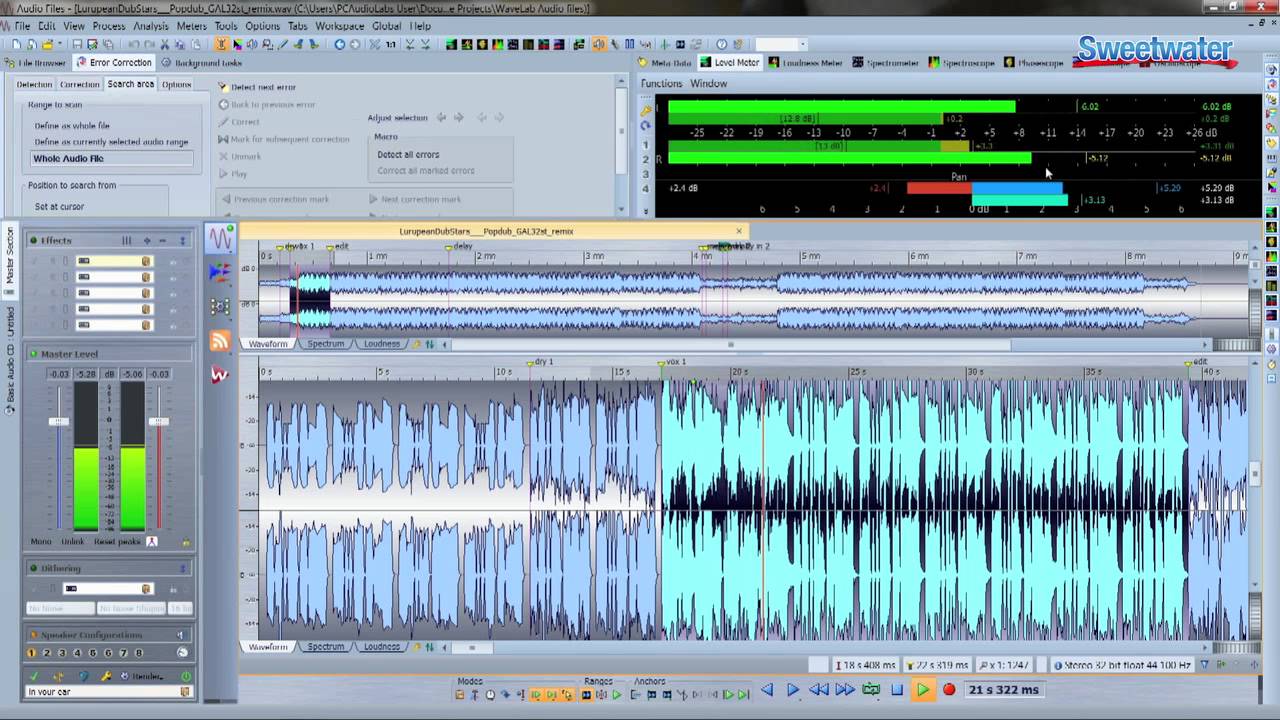
Task: Open the Loudness Meter tab
Action: [806, 62]
